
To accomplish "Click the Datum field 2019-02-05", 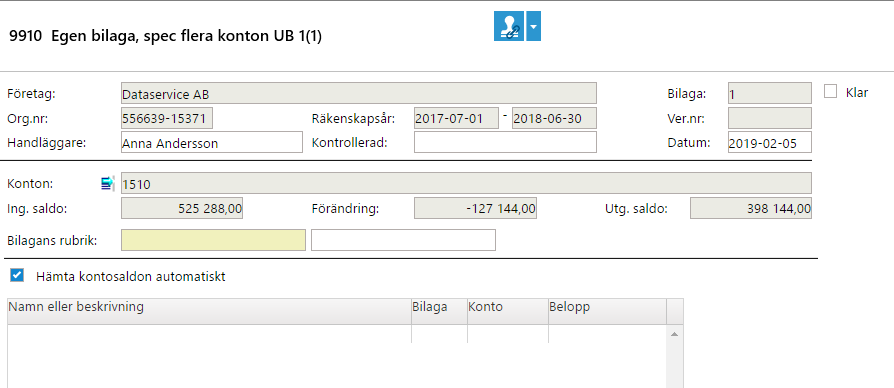I will click(x=770, y=142).
